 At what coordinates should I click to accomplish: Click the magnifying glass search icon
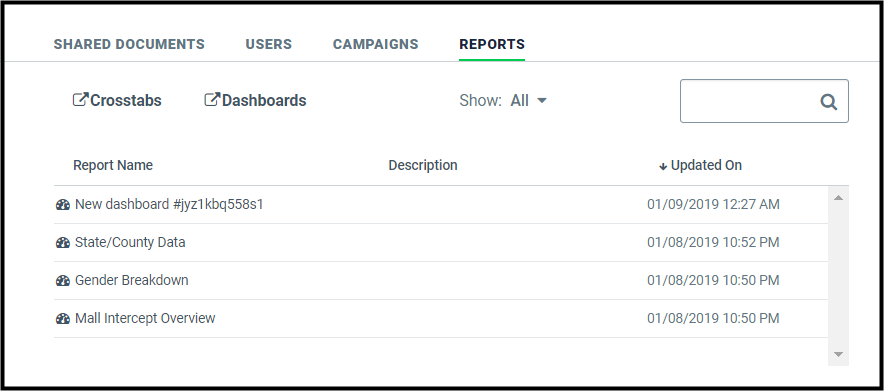tap(828, 101)
